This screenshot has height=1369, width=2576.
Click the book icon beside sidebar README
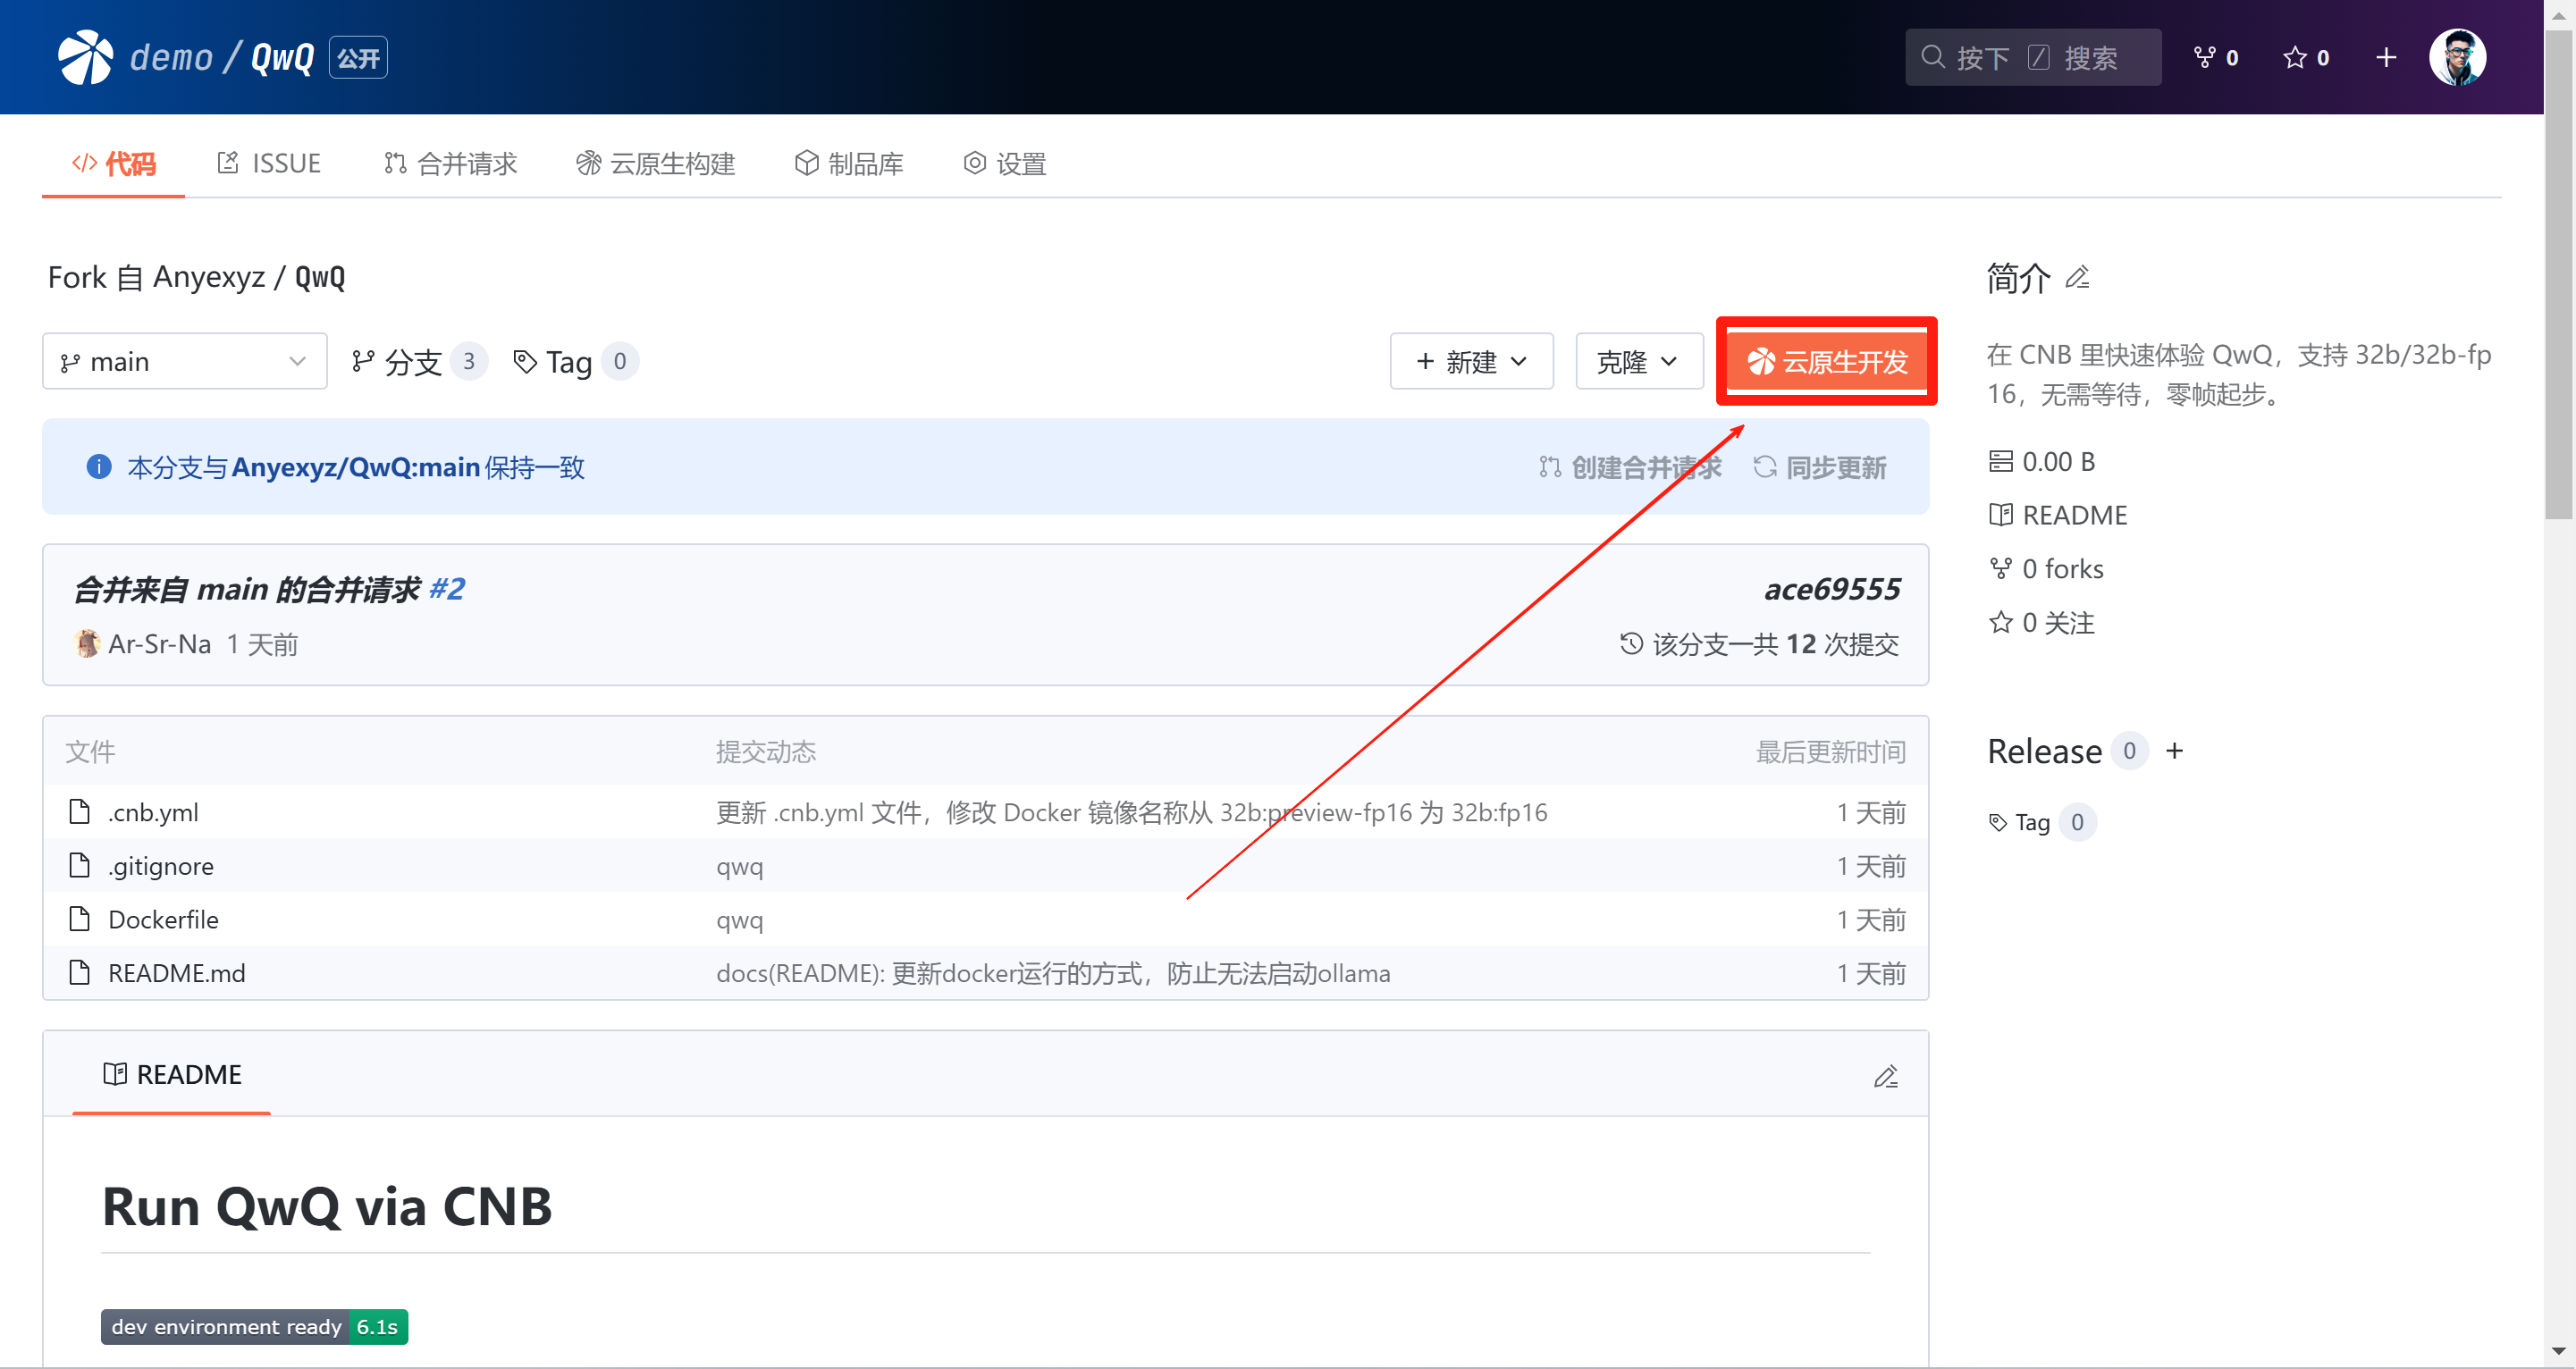pyautogui.click(x=2000, y=515)
